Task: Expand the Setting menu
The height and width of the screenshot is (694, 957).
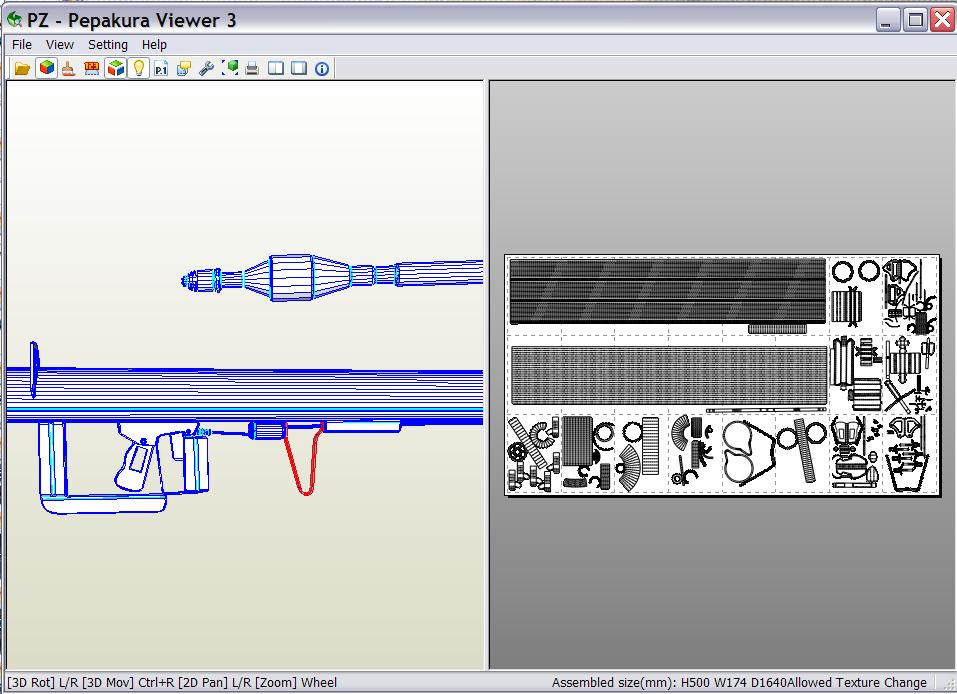Action: pyautogui.click(x=108, y=44)
